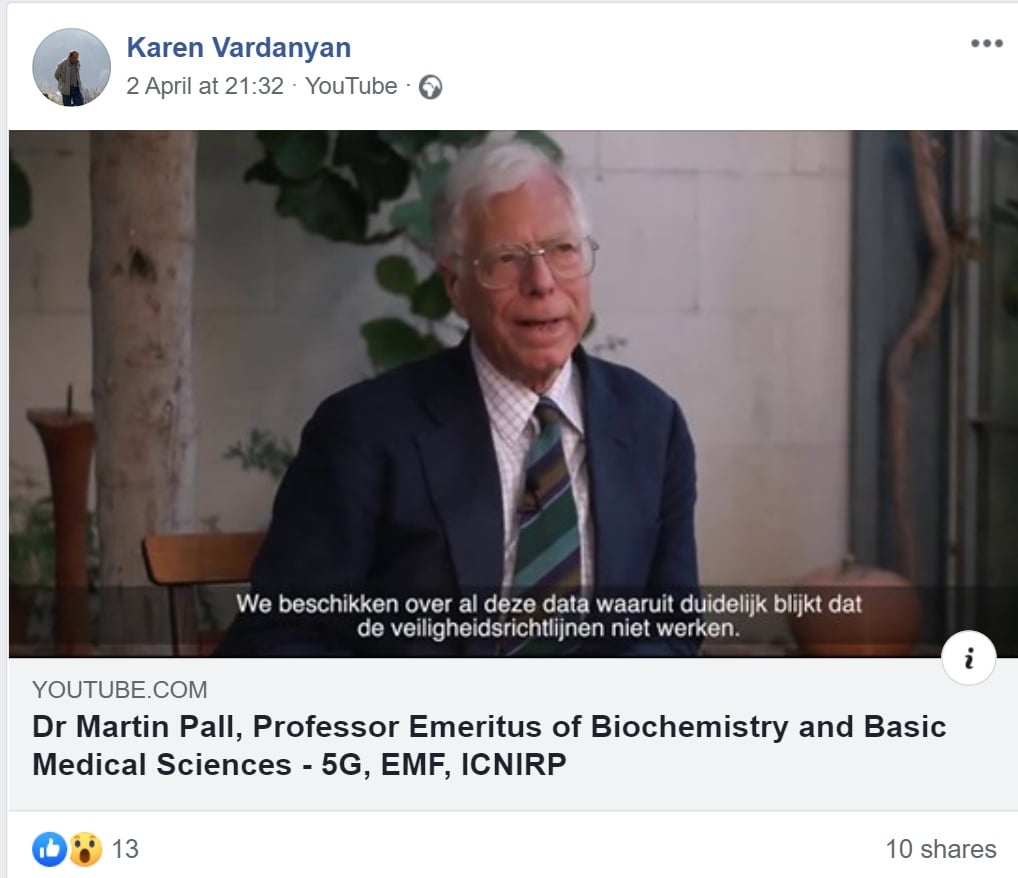Click the Wow reaction emoji icon

click(85, 849)
